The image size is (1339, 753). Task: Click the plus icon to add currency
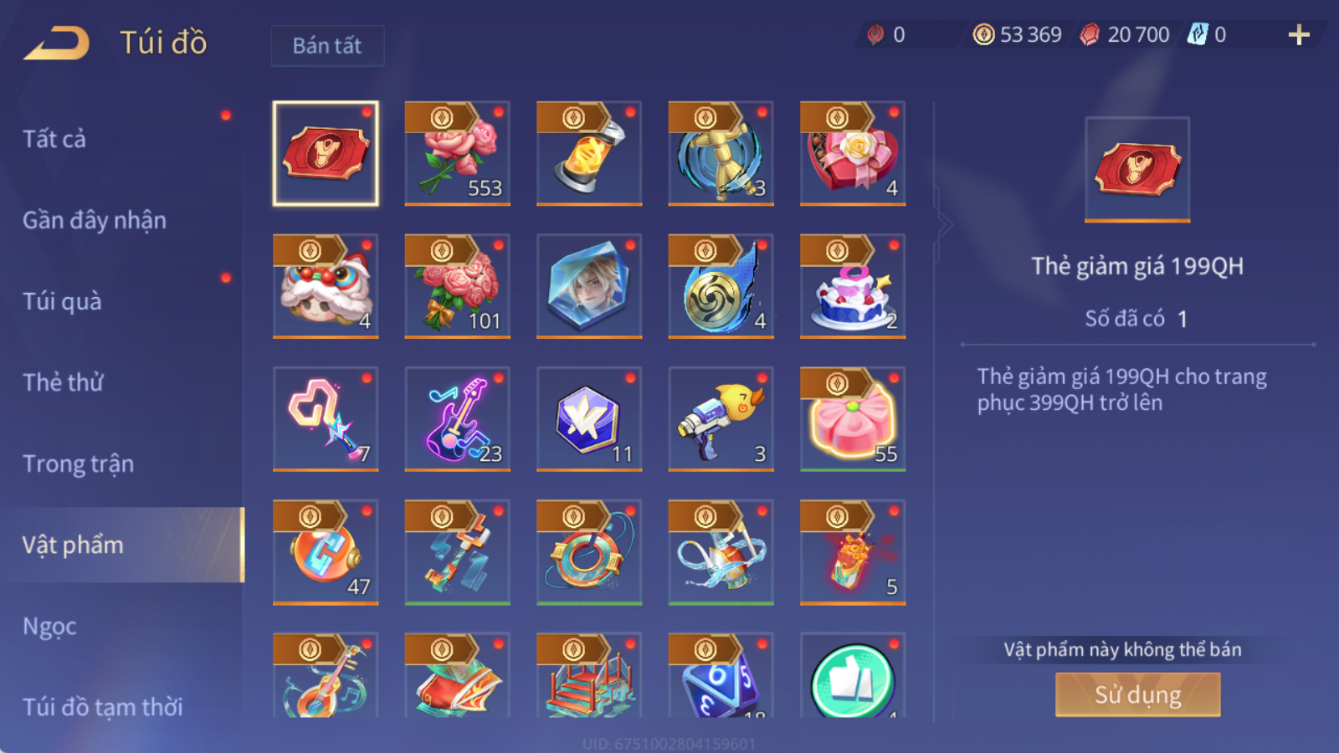[x=1299, y=35]
